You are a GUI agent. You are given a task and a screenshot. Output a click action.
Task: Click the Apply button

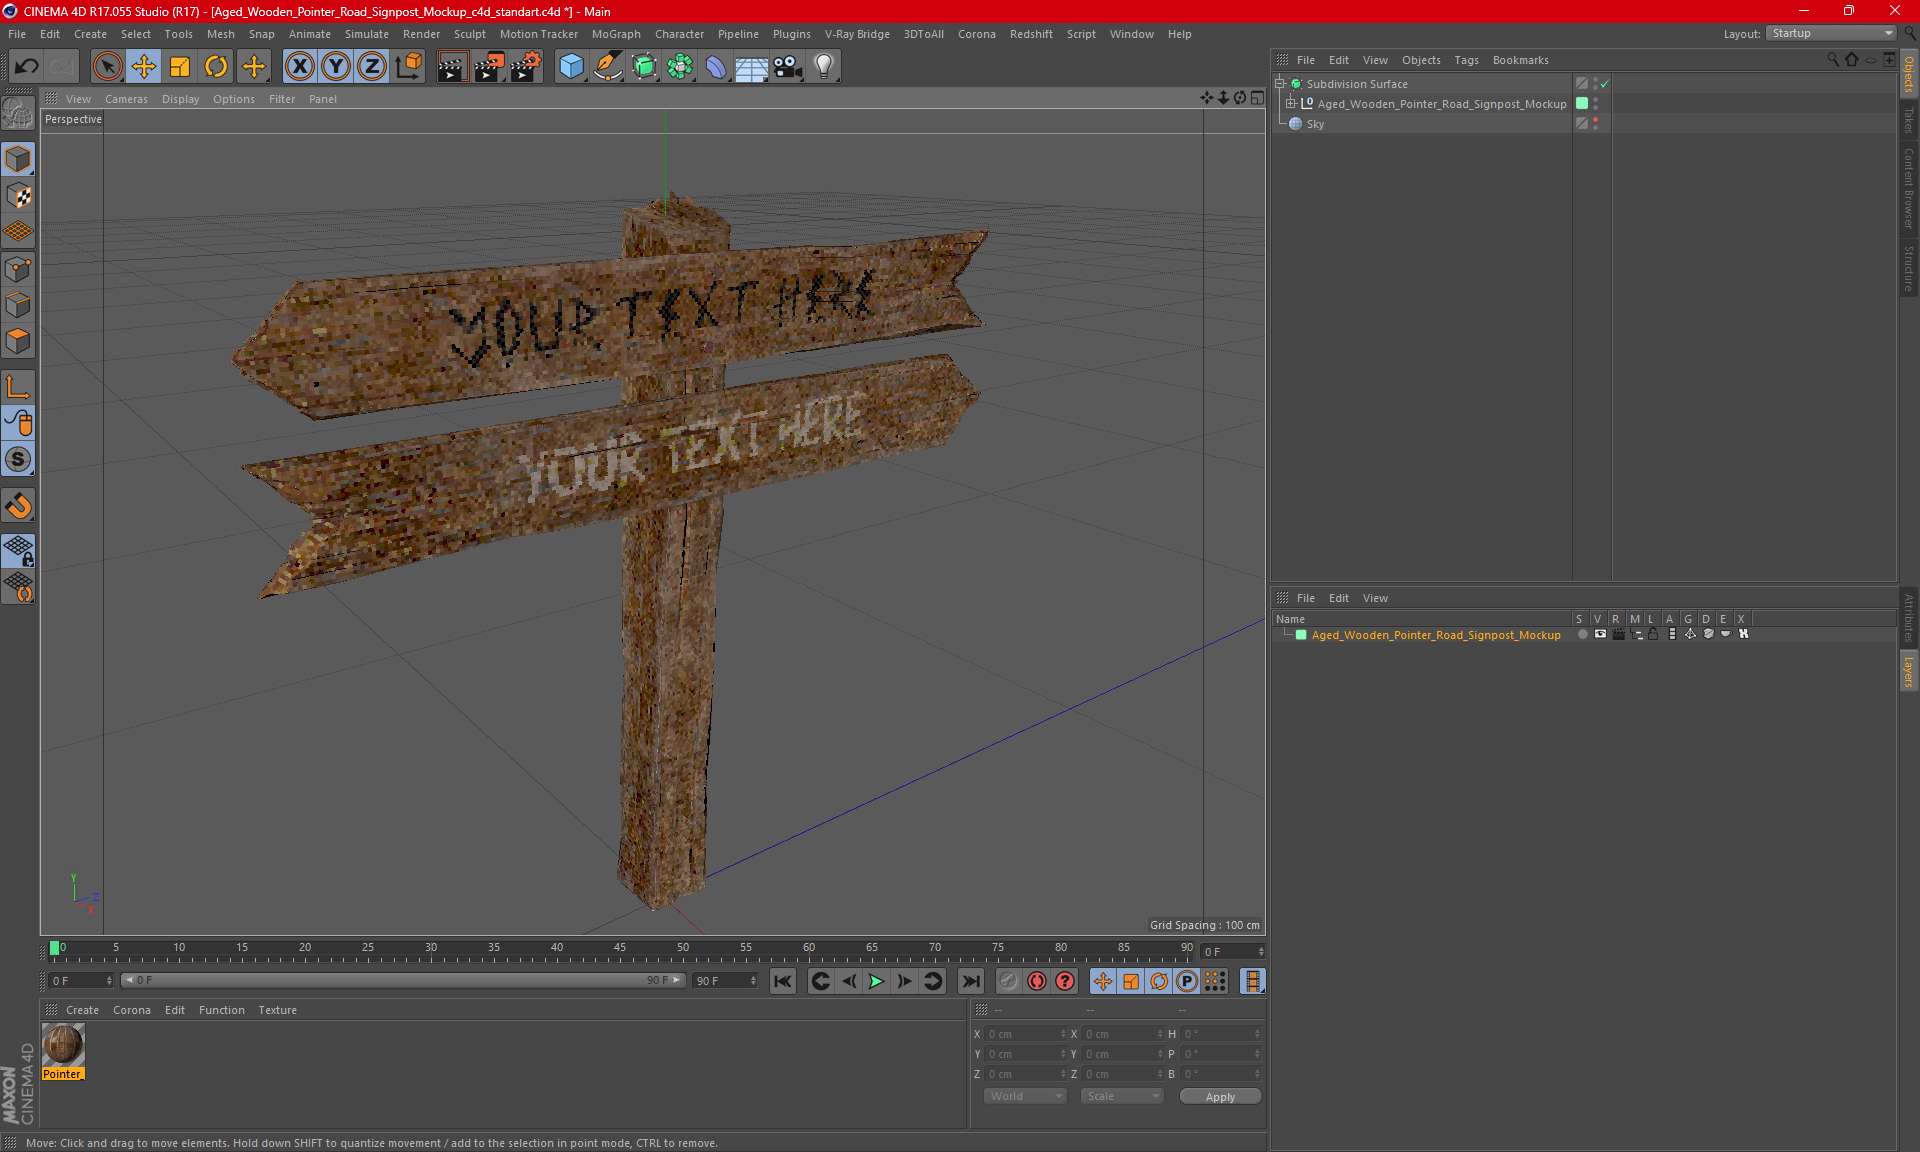pos(1220,1097)
